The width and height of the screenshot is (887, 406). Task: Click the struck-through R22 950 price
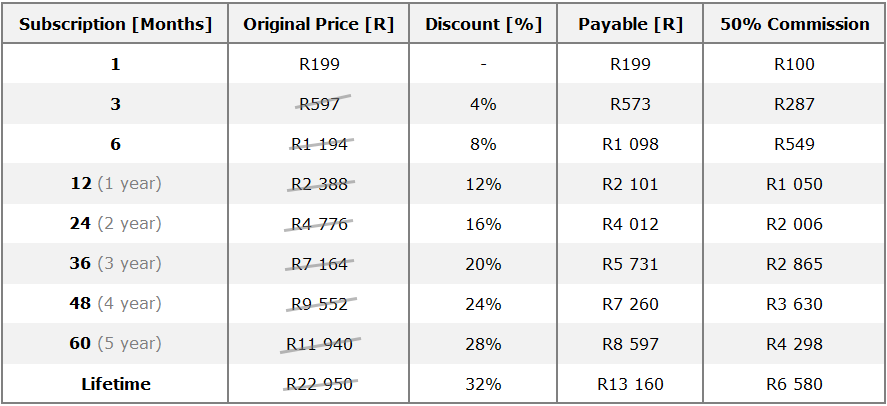320,385
